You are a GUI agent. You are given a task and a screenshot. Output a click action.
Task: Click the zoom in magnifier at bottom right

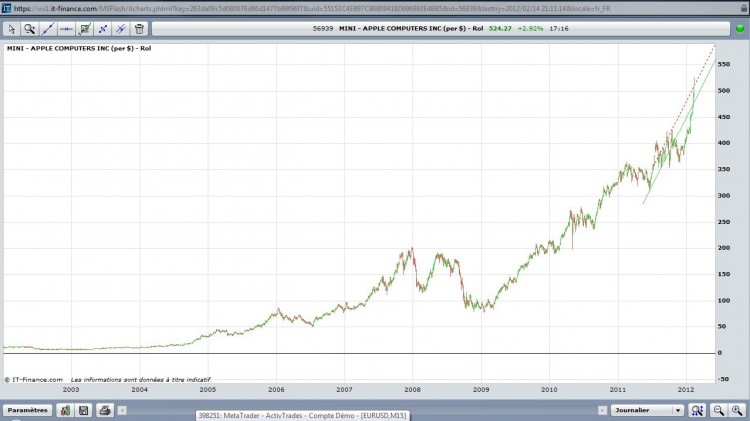[737, 410]
